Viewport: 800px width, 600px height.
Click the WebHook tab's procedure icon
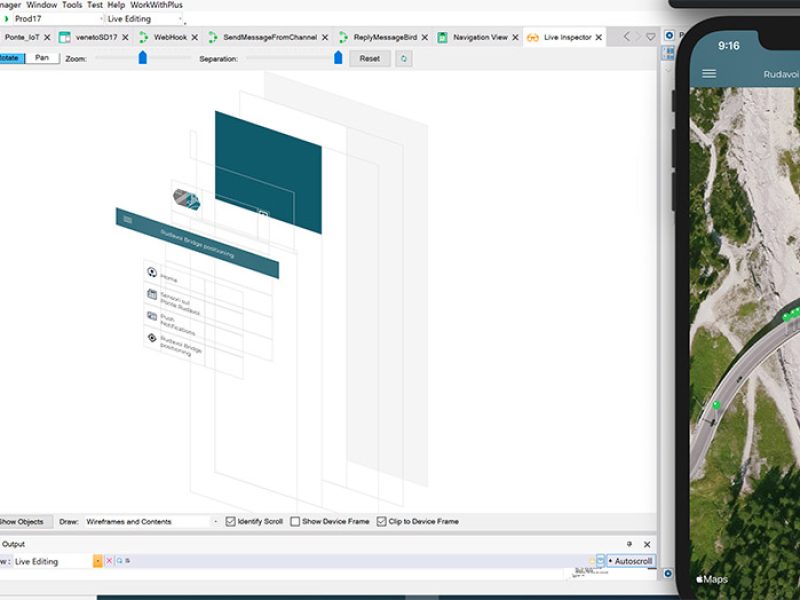pos(143,37)
